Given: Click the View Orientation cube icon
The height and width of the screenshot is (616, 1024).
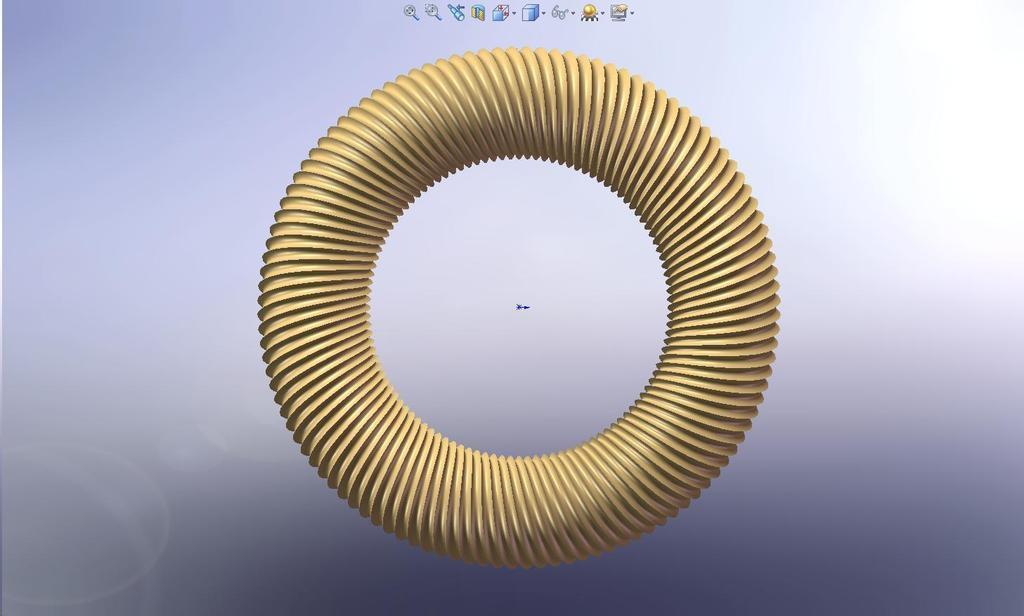Looking at the screenshot, I should click(500, 12).
